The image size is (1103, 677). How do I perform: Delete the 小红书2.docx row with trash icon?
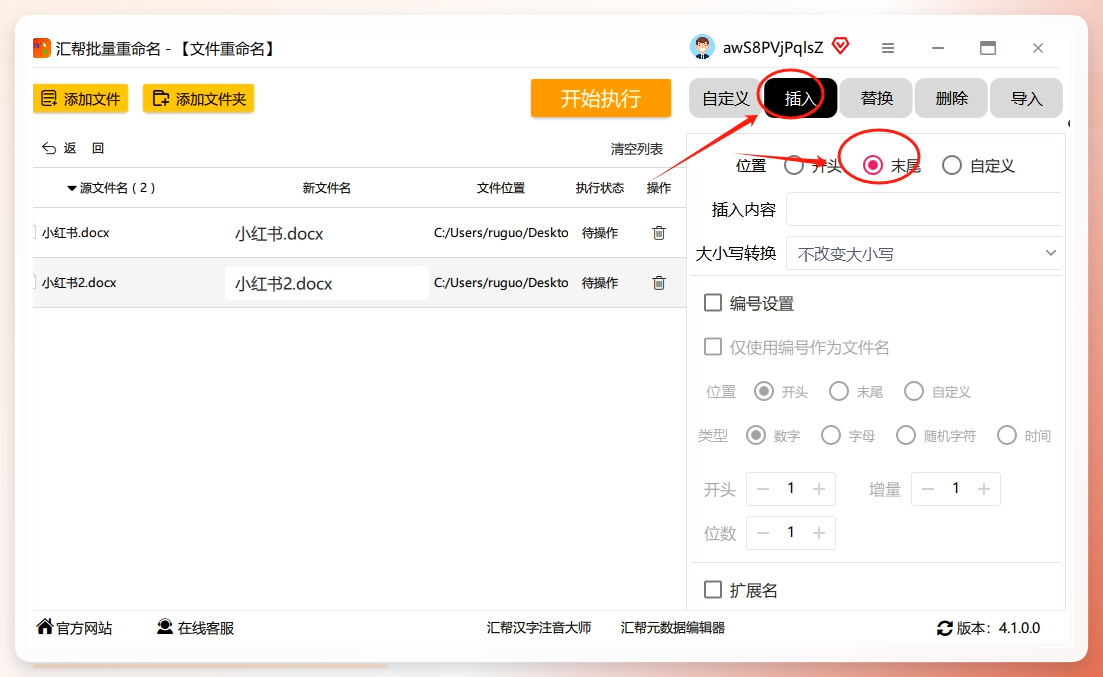[x=658, y=283]
